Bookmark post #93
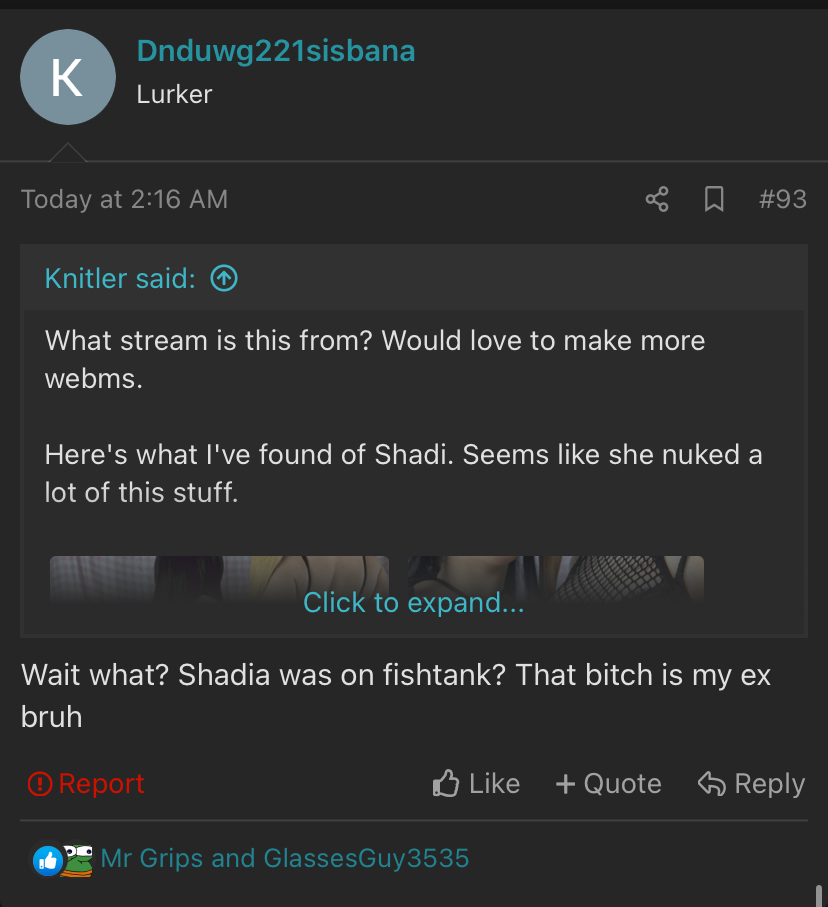Screen dimensions: 828x907 (x=714, y=199)
